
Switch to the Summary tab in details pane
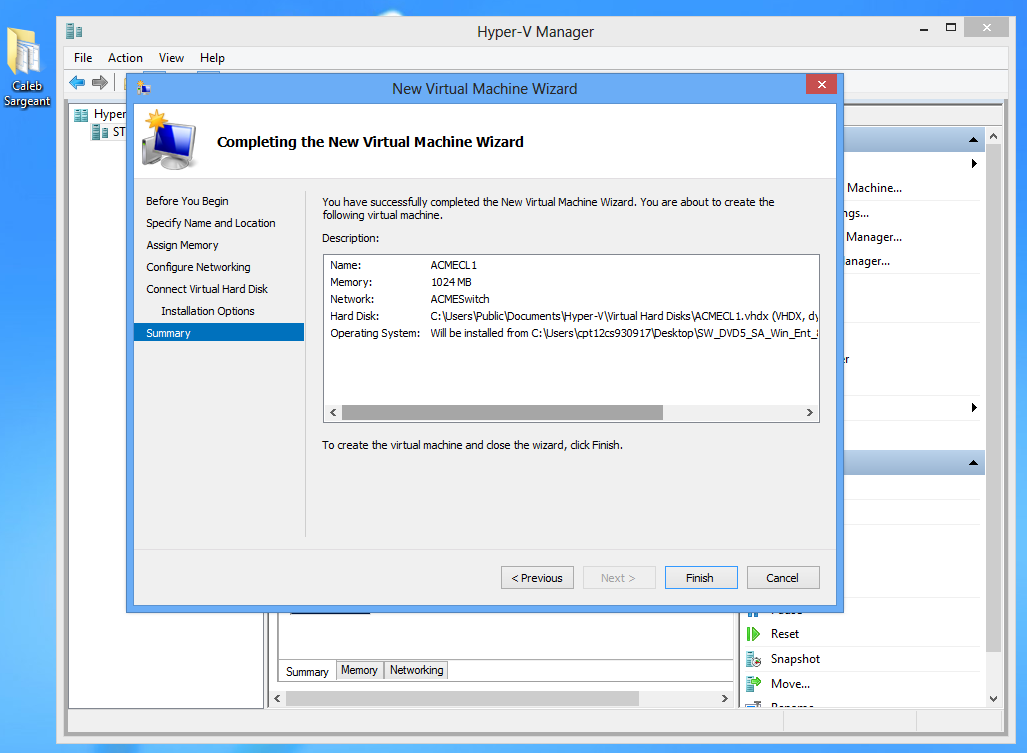click(x=307, y=671)
